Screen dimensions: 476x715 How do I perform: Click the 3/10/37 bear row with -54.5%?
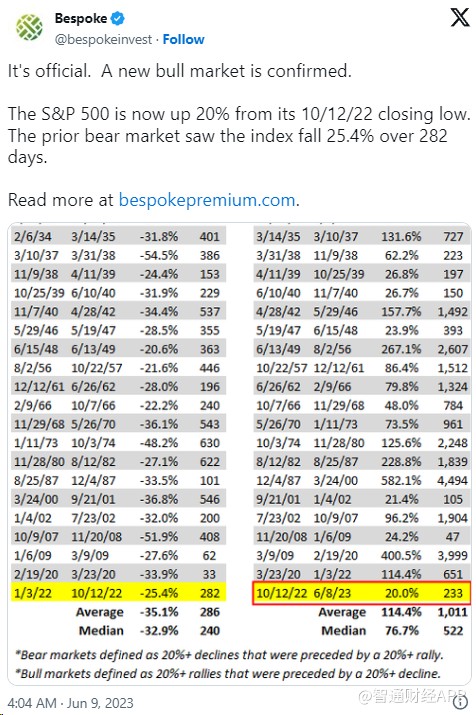[x=119, y=255]
